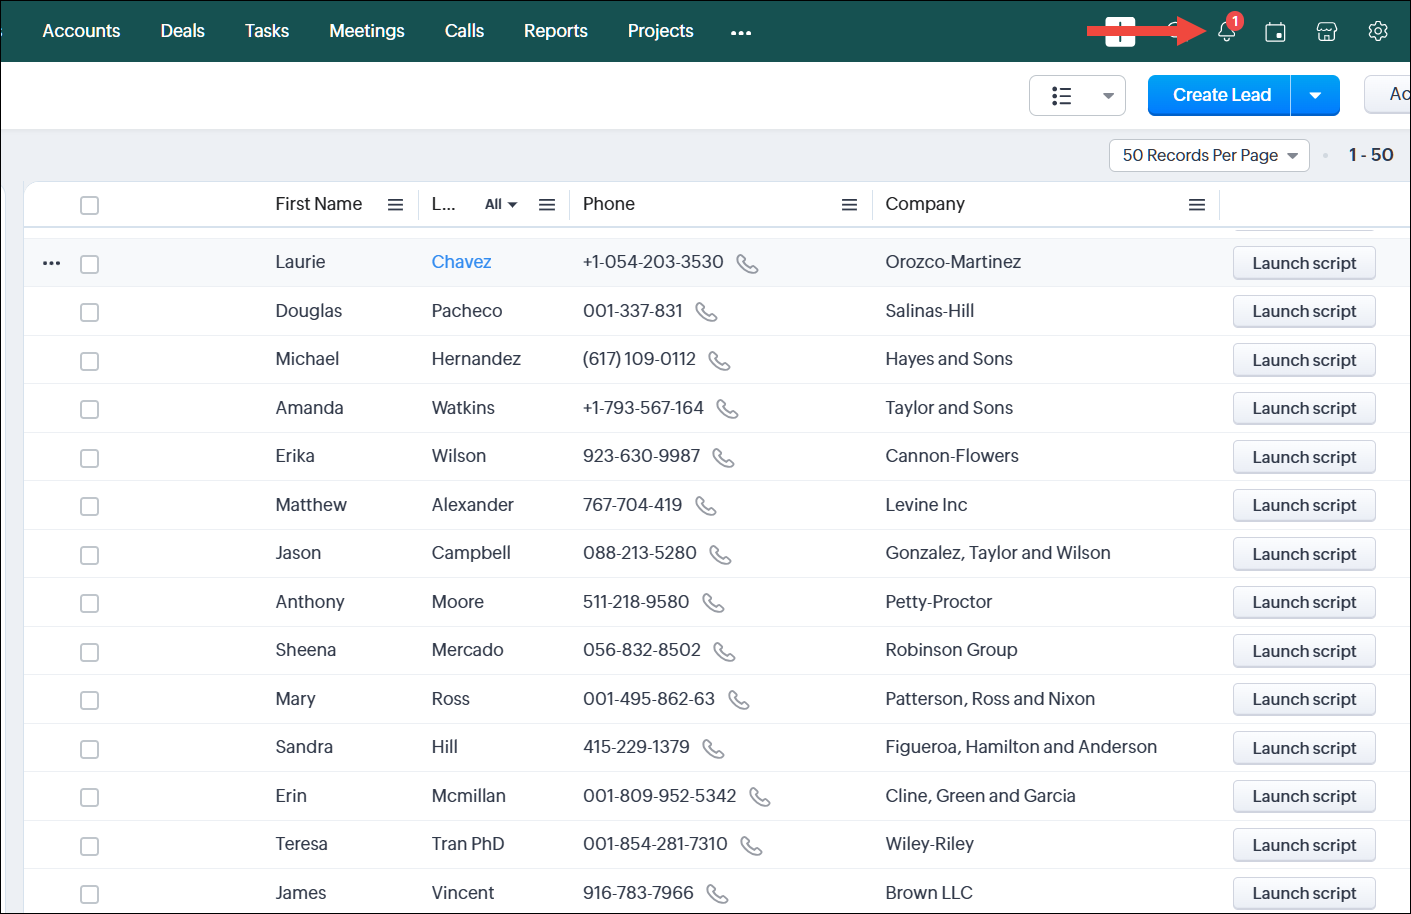The height and width of the screenshot is (914, 1411).
Task: Open the Chavez lead link
Action: click(x=461, y=262)
